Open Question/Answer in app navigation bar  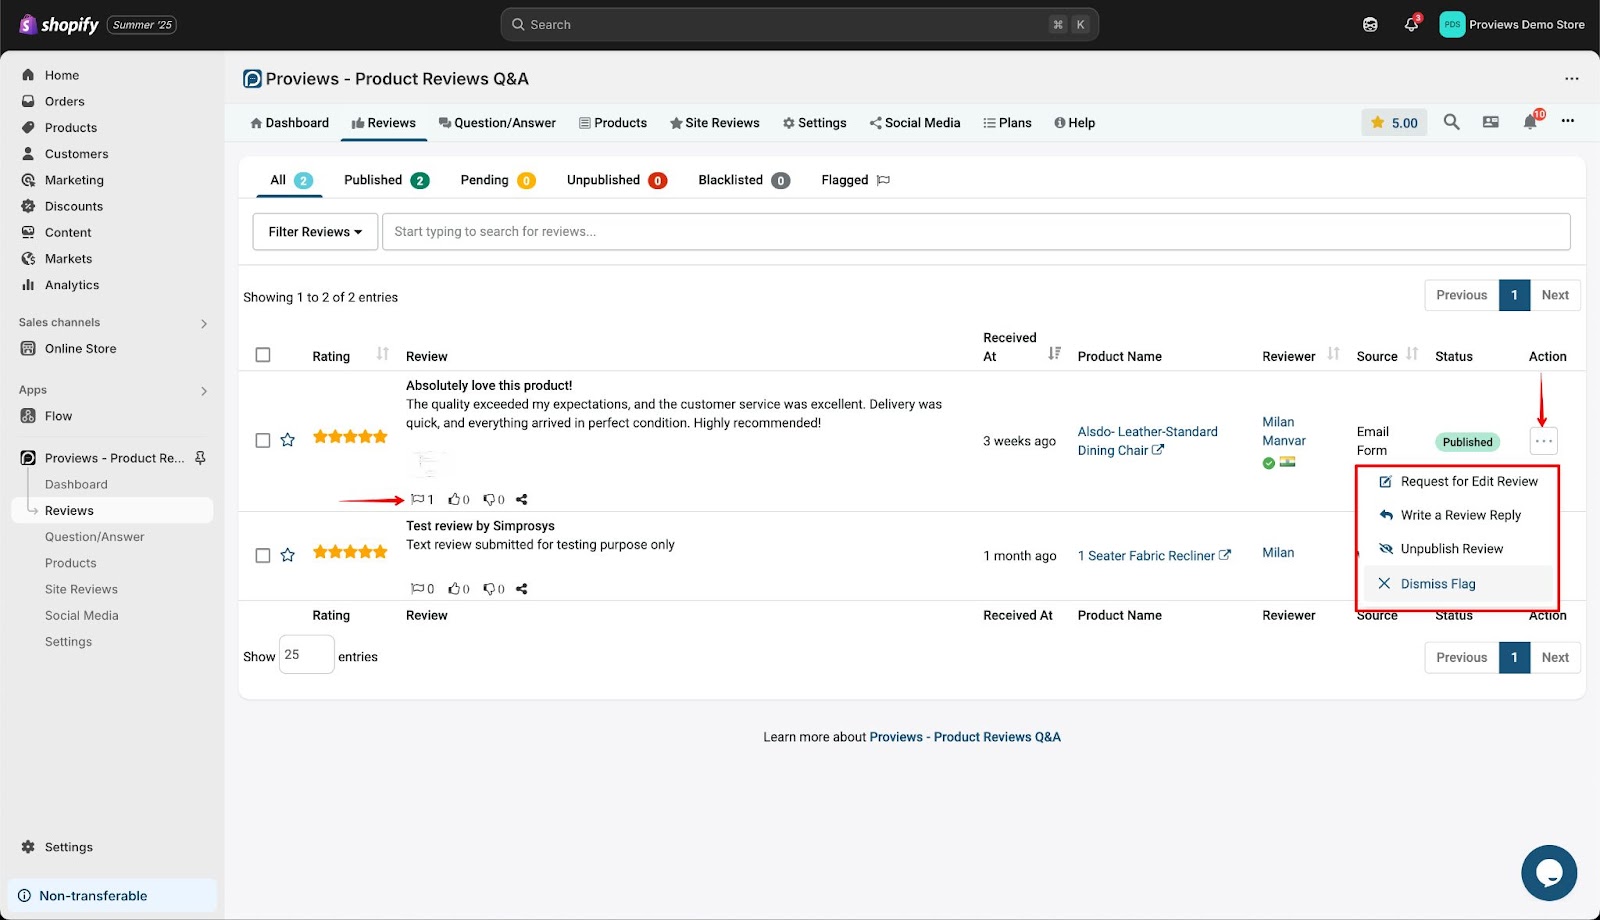pos(497,123)
